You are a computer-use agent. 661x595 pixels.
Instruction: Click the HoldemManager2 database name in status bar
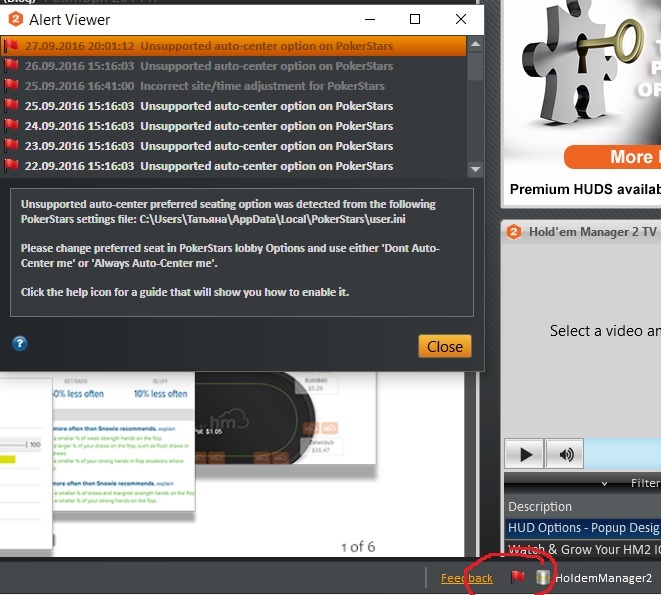pos(603,578)
